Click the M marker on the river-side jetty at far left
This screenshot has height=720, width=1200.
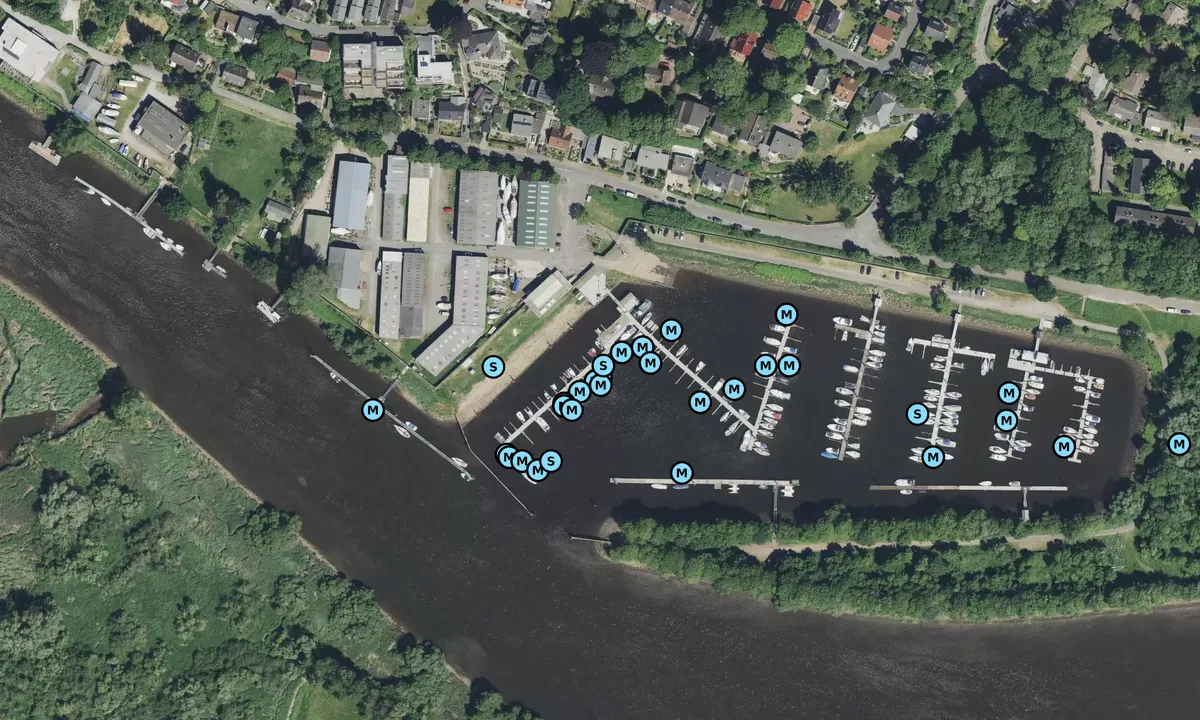373,409
